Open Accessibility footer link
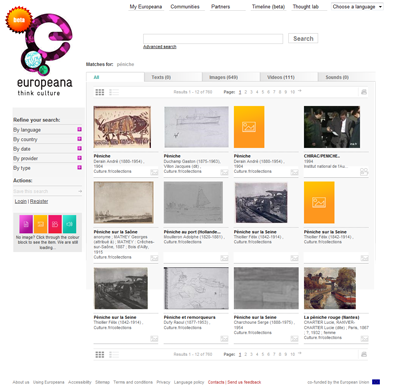Screen dimensions: 400x392 (x=80, y=382)
